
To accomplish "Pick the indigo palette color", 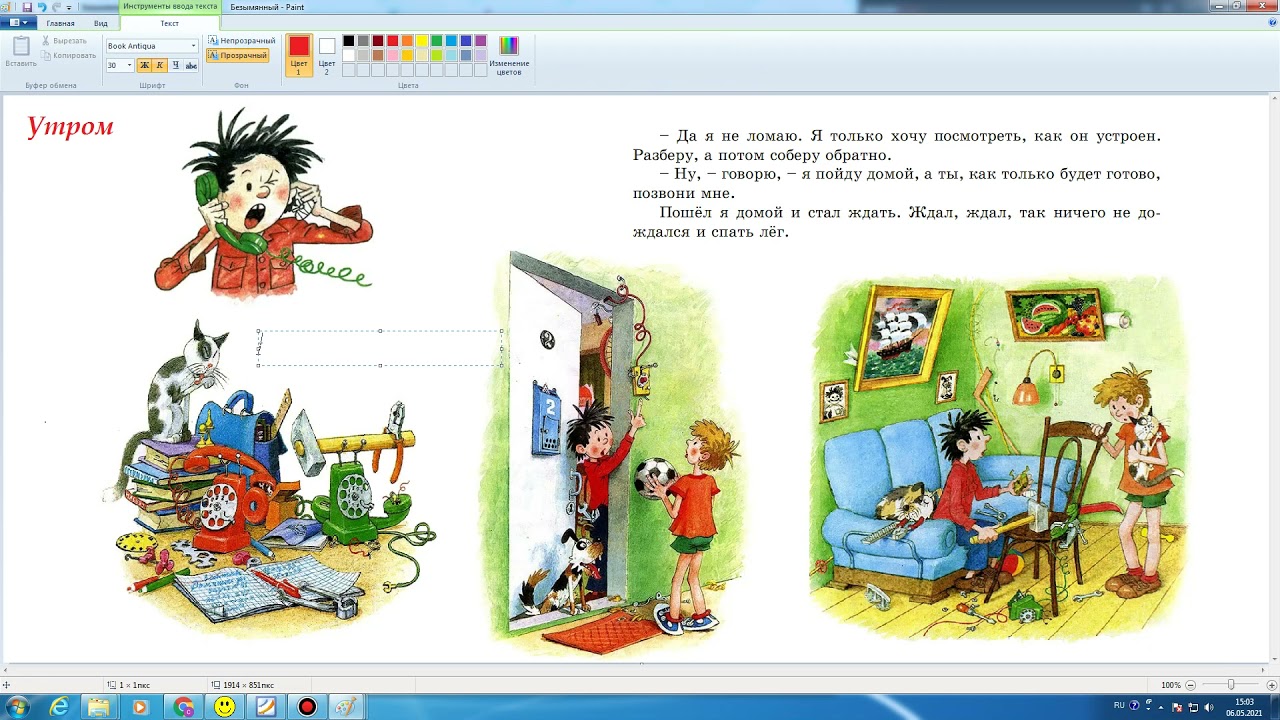I will coord(466,41).
